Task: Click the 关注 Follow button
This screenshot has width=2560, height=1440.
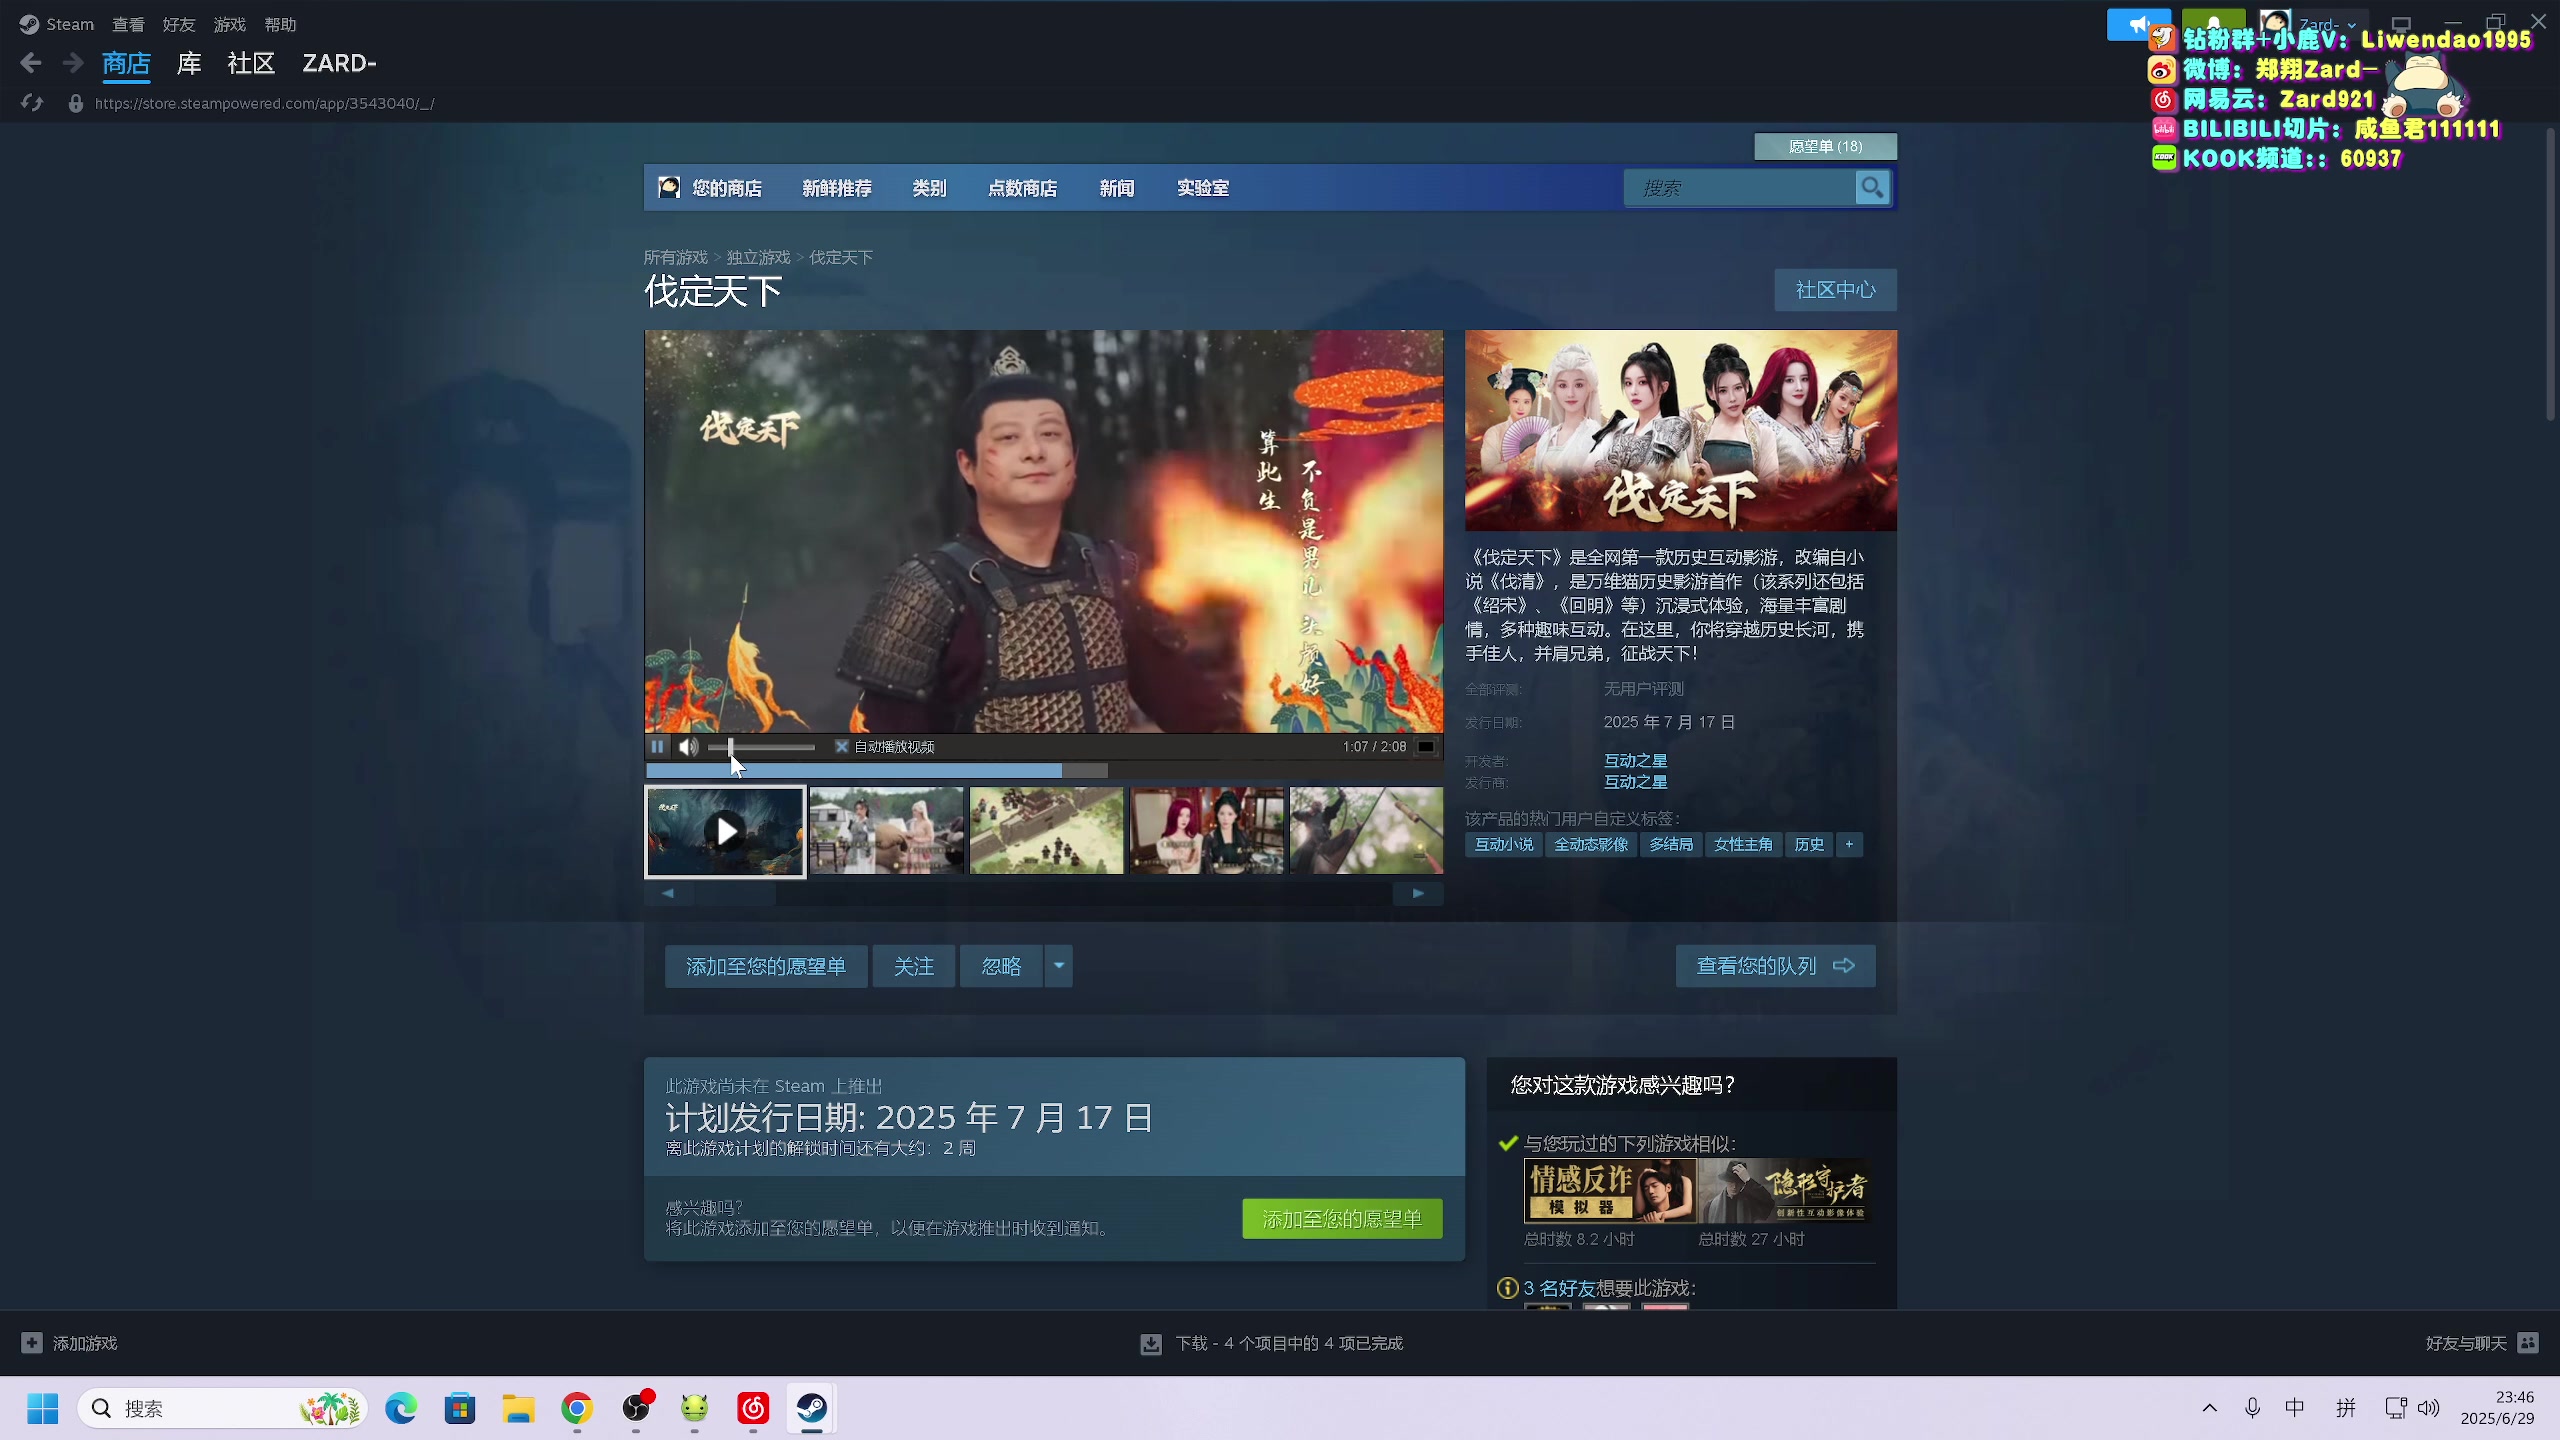Action: (914, 966)
